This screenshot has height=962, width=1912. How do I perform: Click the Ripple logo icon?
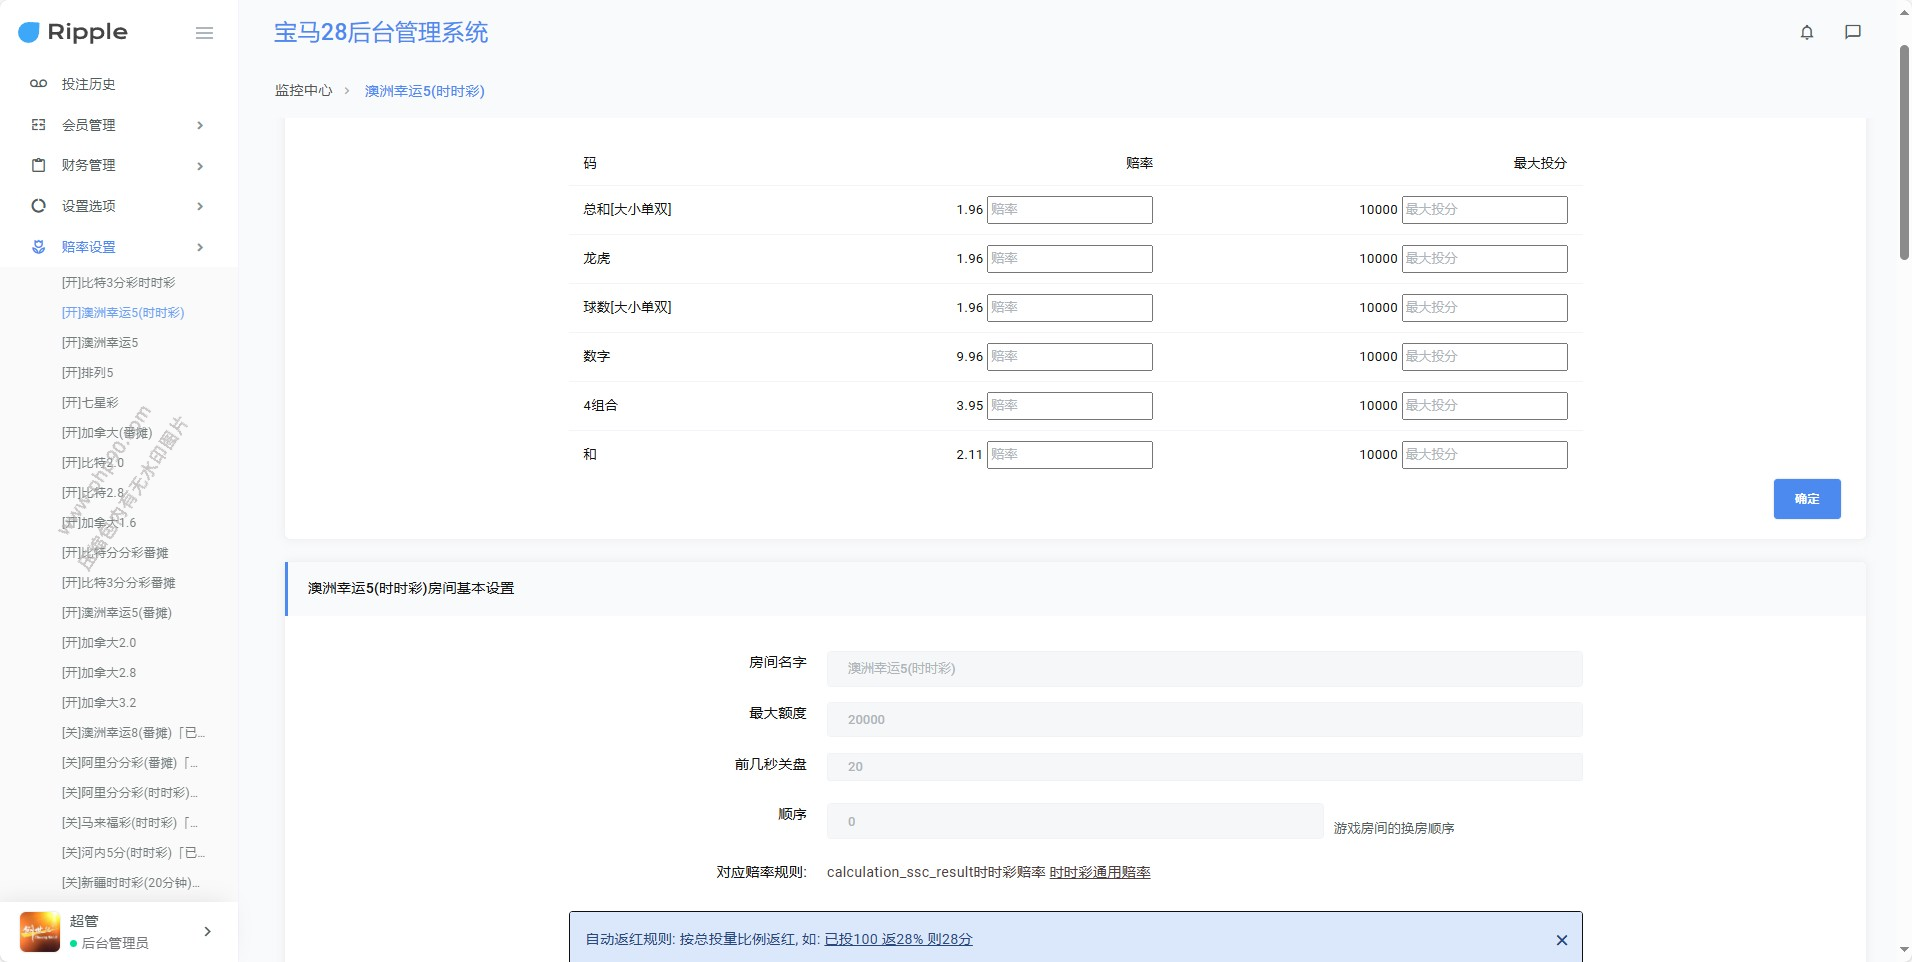[x=29, y=33]
